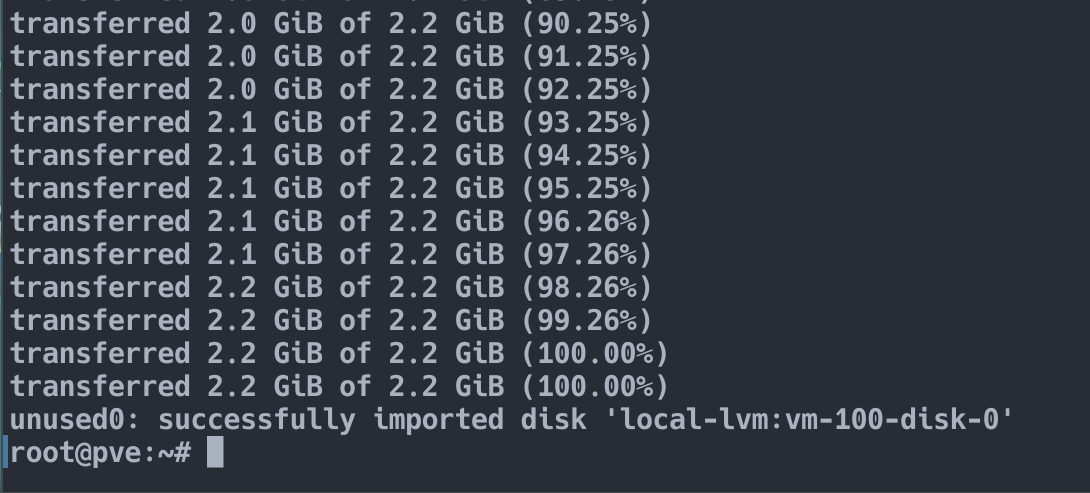Click the word 'transferred' on the 93.25% line
Screen dimensions: 1090x493
[100, 122]
